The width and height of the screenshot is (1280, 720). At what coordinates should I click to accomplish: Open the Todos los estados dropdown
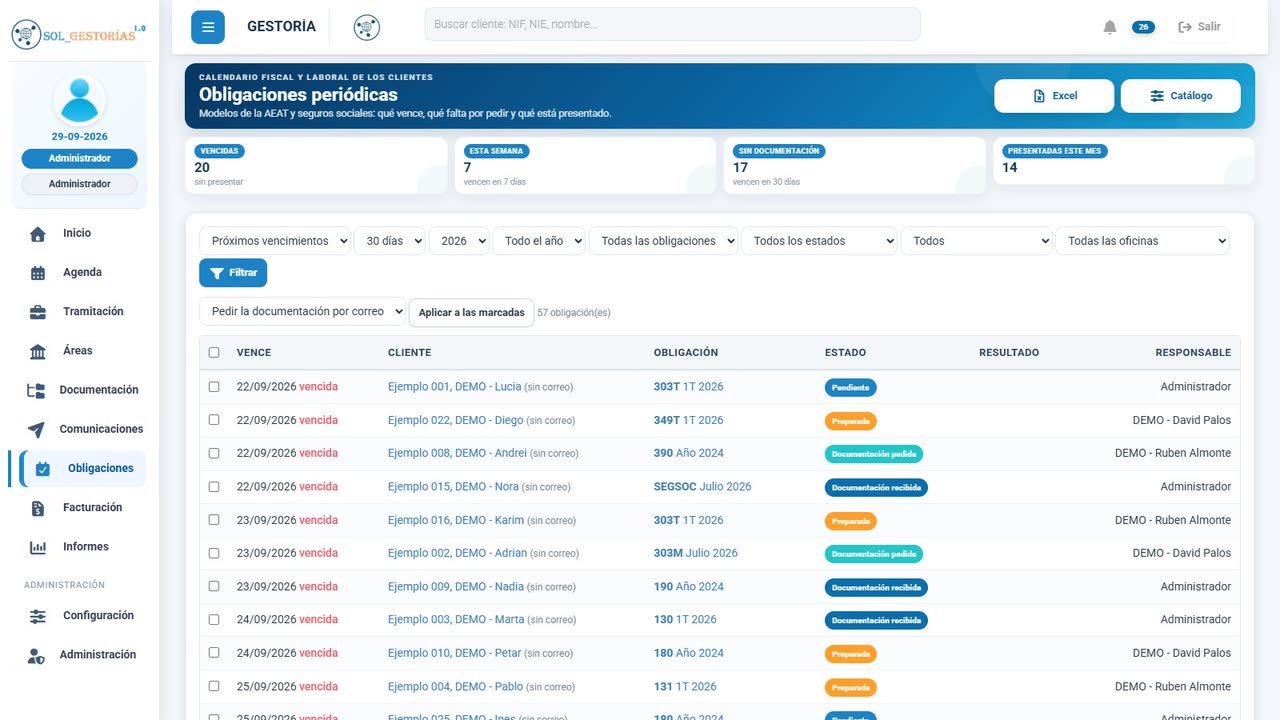click(819, 241)
